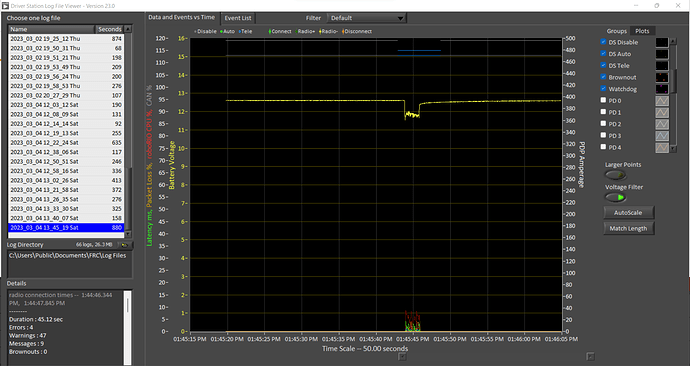Uncheck the DS Auto plot checkbox
The width and height of the screenshot is (690, 366).
pyautogui.click(x=603, y=54)
